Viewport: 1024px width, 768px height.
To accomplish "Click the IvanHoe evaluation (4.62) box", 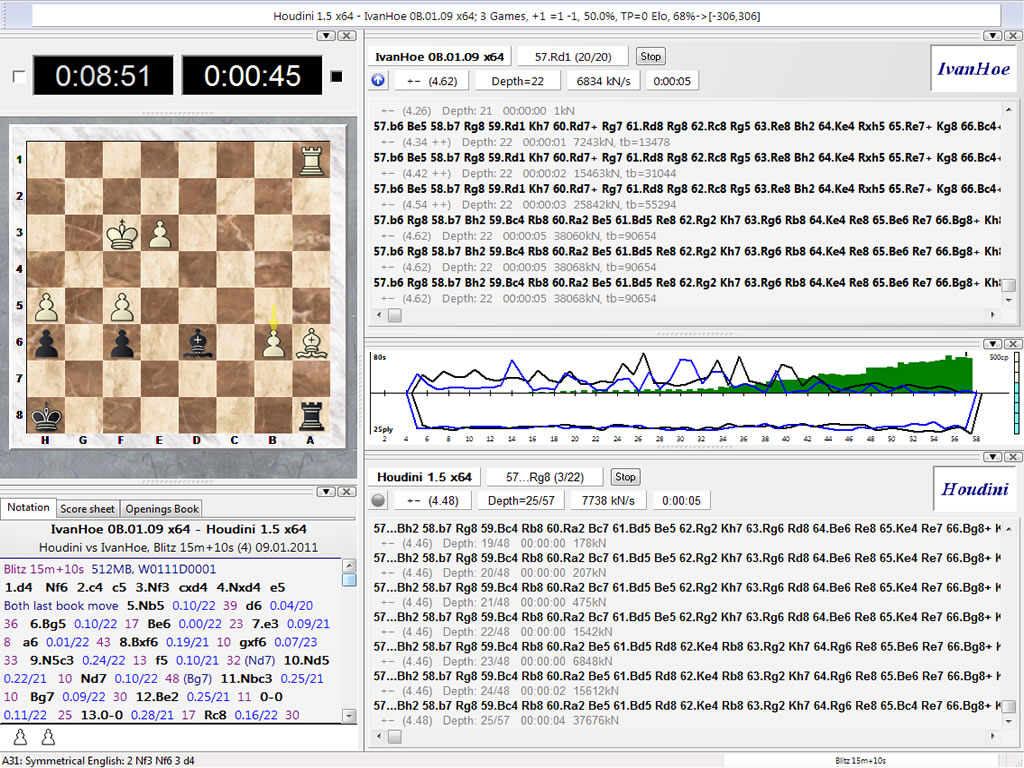I will tap(431, 81).
